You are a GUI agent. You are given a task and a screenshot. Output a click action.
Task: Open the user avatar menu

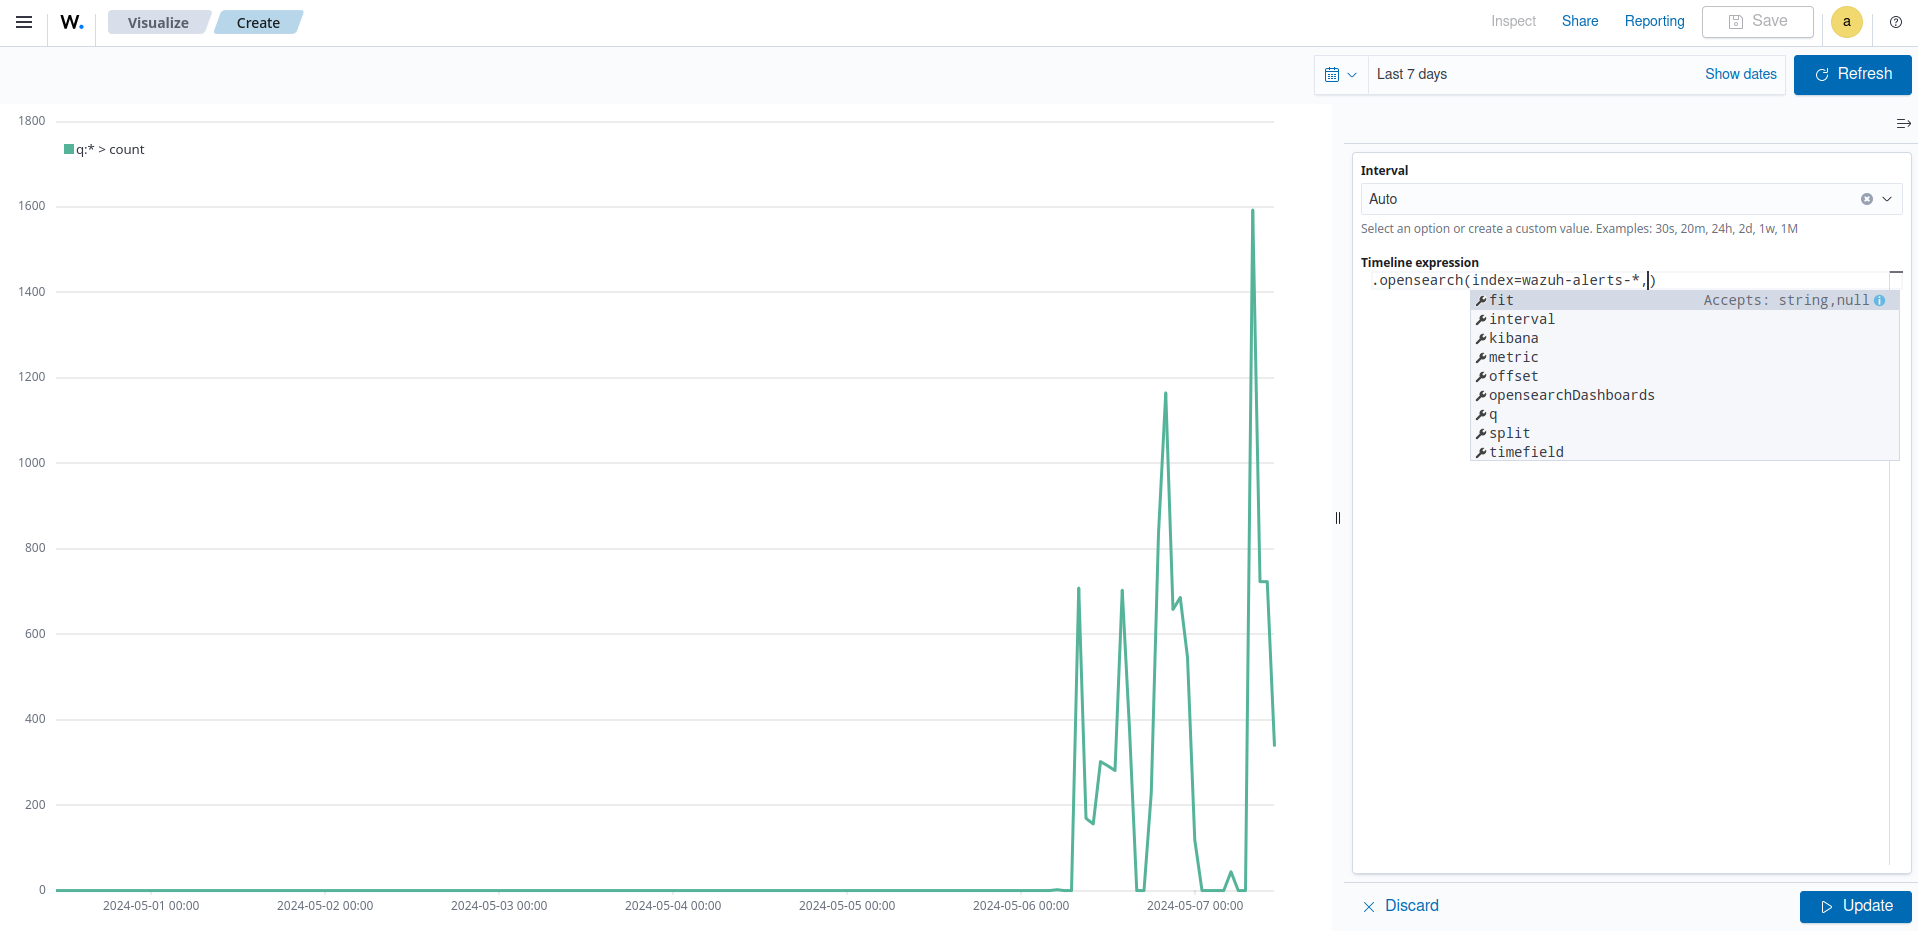[x=1846, y=22]
